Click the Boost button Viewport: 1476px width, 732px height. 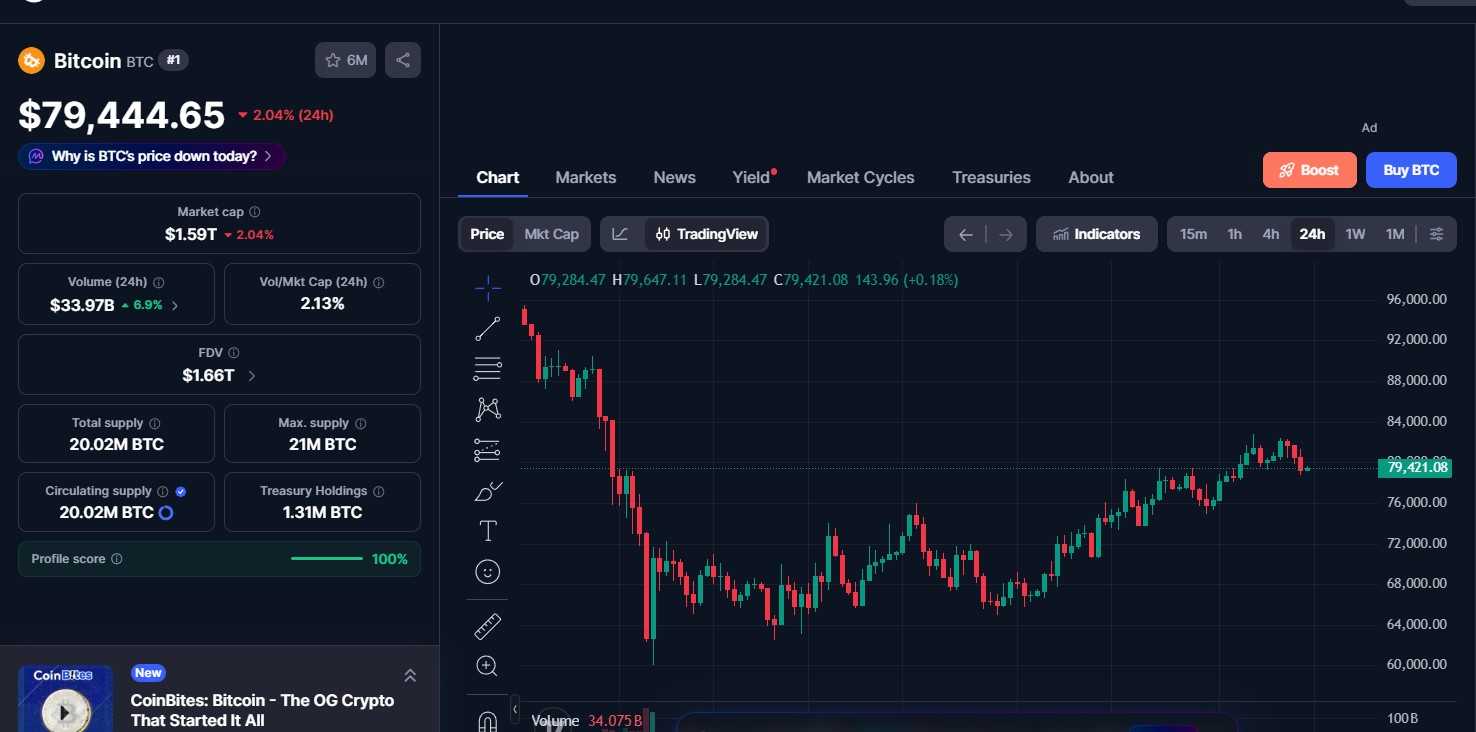pyautogui.click(x=1309, y=170)
